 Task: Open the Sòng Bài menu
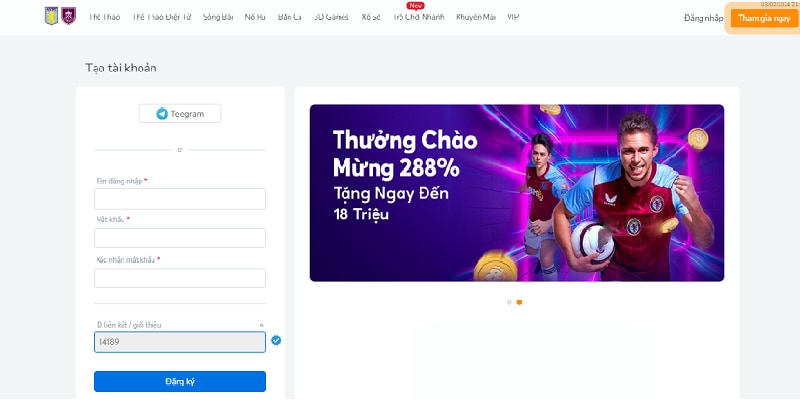[218, 17]
